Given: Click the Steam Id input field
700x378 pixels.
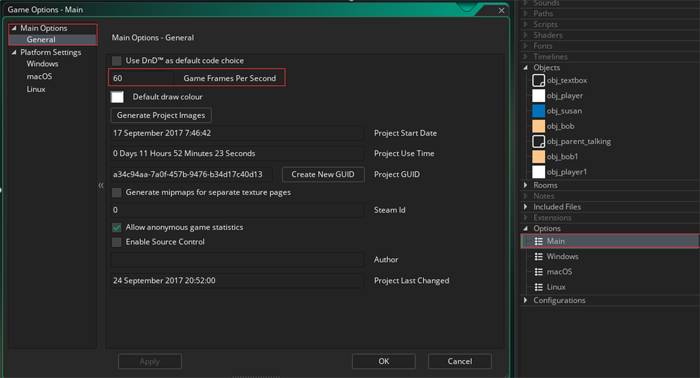Looking at the screenshot, I should click(238, 210).
